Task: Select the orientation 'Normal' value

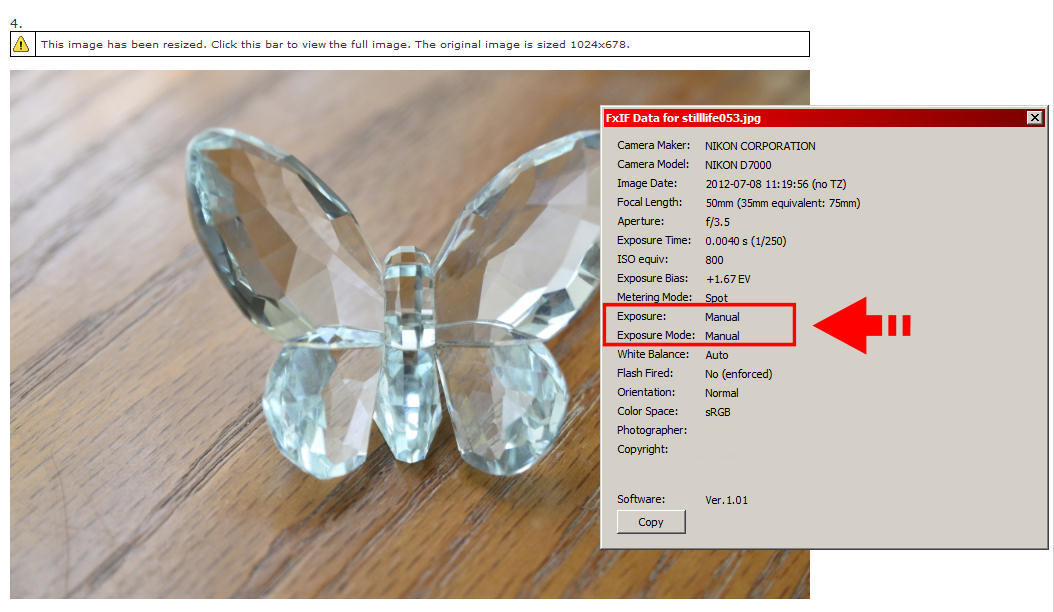Action: coord(722,393)
